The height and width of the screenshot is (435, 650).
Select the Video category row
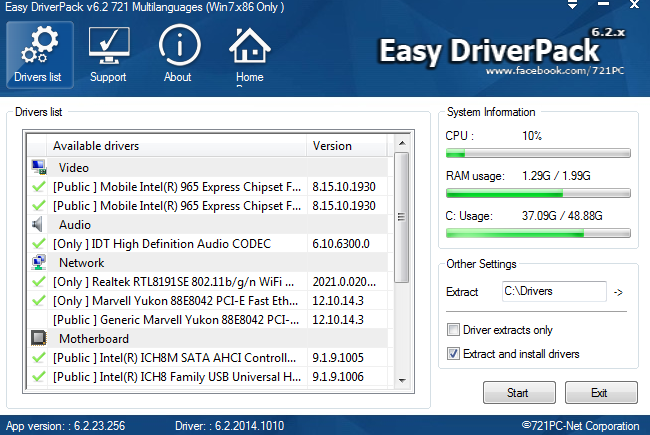point(209,168)
